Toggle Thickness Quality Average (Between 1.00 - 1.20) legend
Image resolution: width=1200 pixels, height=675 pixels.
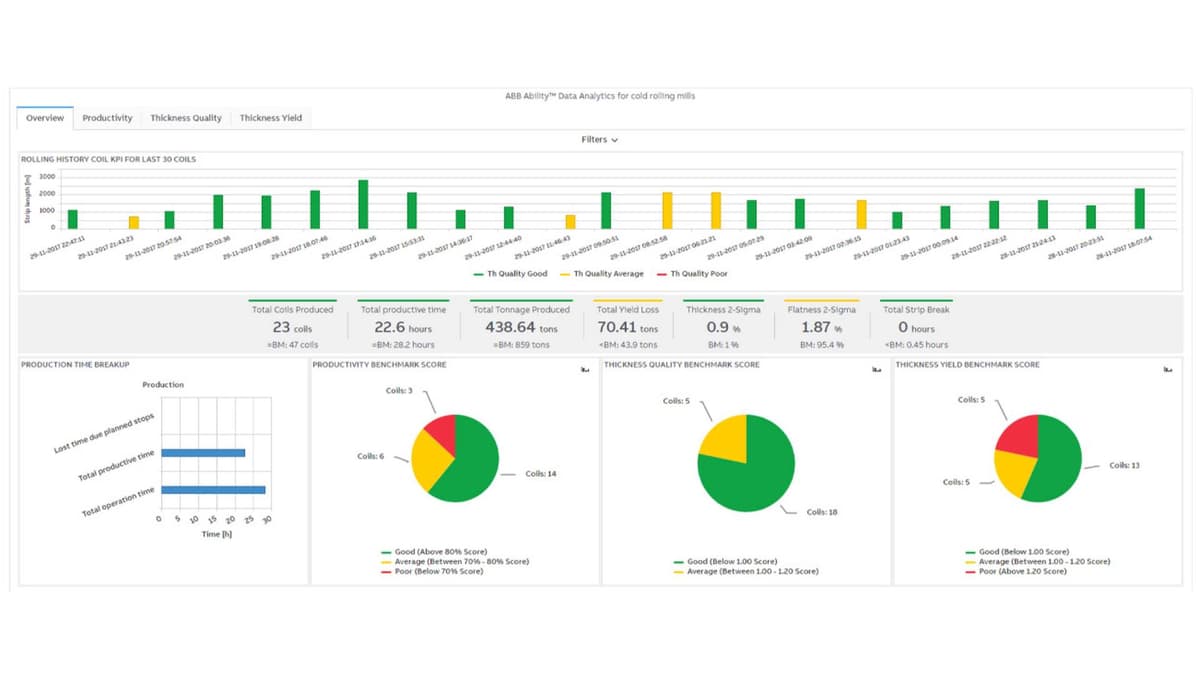(745, 571)
